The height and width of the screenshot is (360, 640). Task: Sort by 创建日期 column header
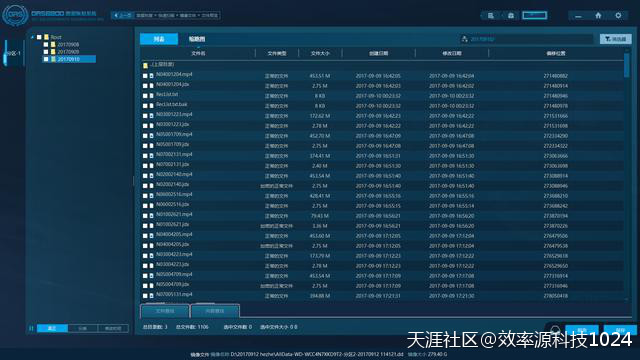(x=378, y=53)
